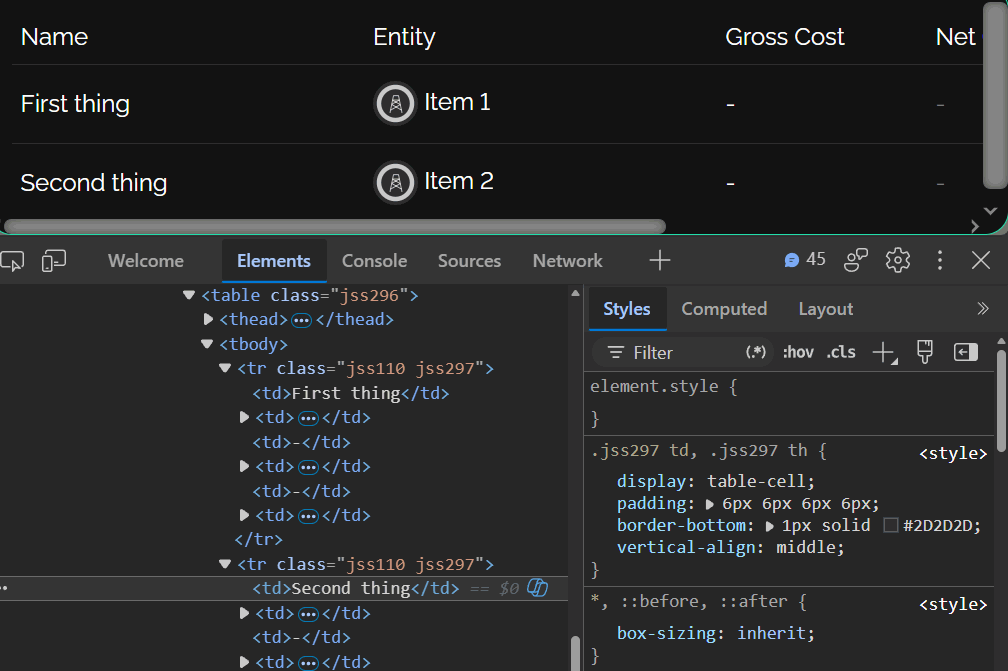Toggle computed styles sidebar icon
The width and height of the screenshot is (1008, 671).
pos(966,352)
